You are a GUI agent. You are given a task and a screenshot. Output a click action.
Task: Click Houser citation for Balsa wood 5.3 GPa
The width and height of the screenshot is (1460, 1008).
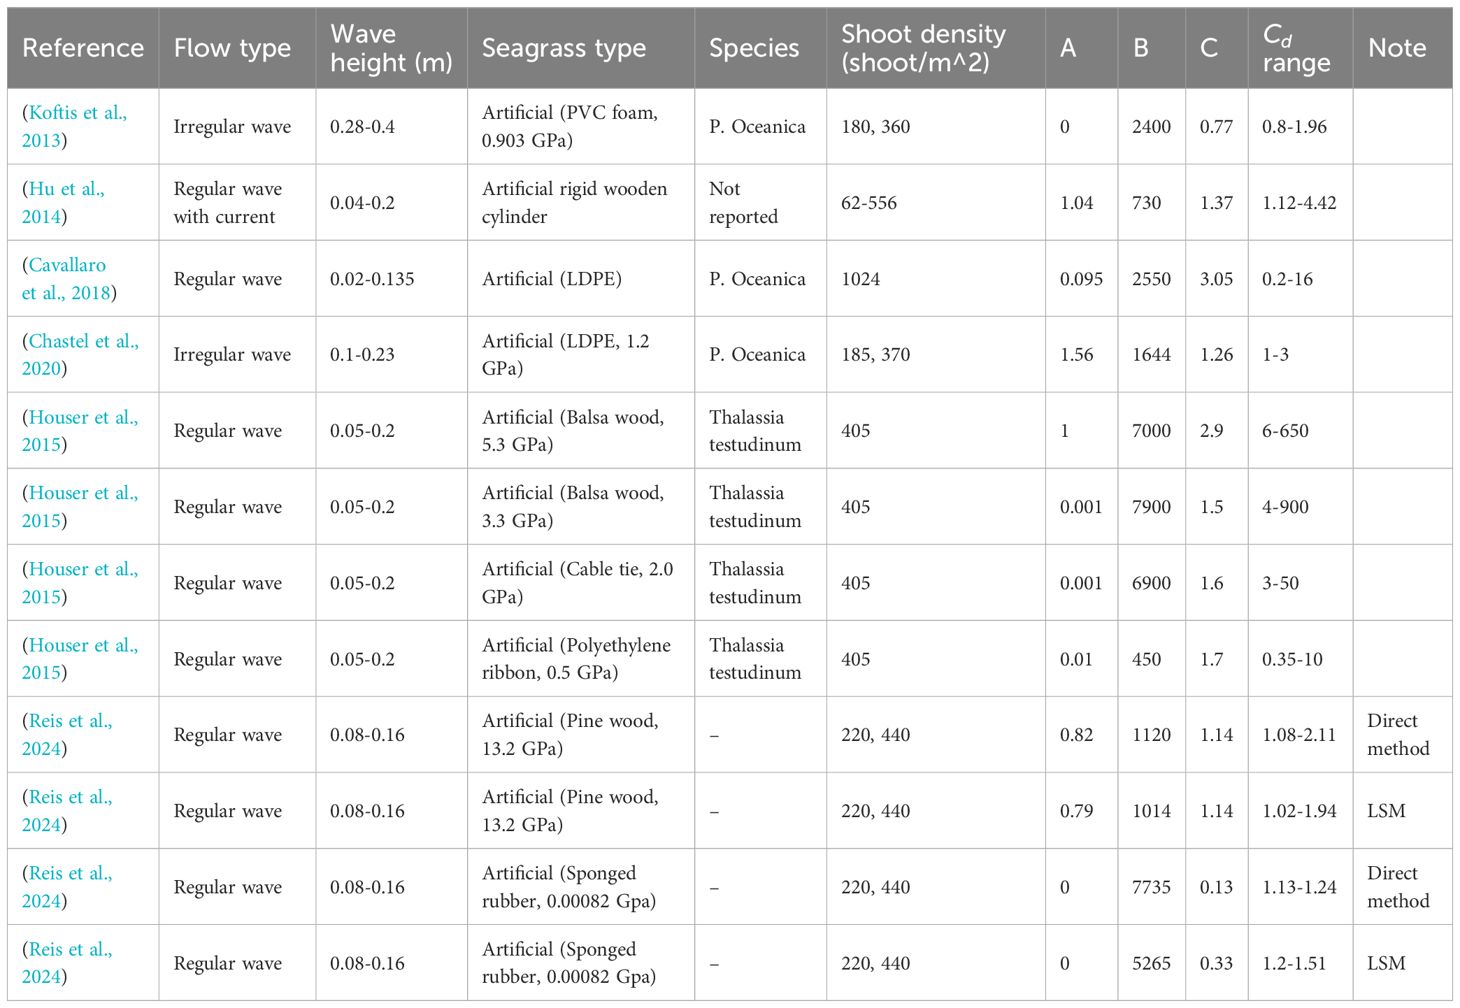coord(83,417)
